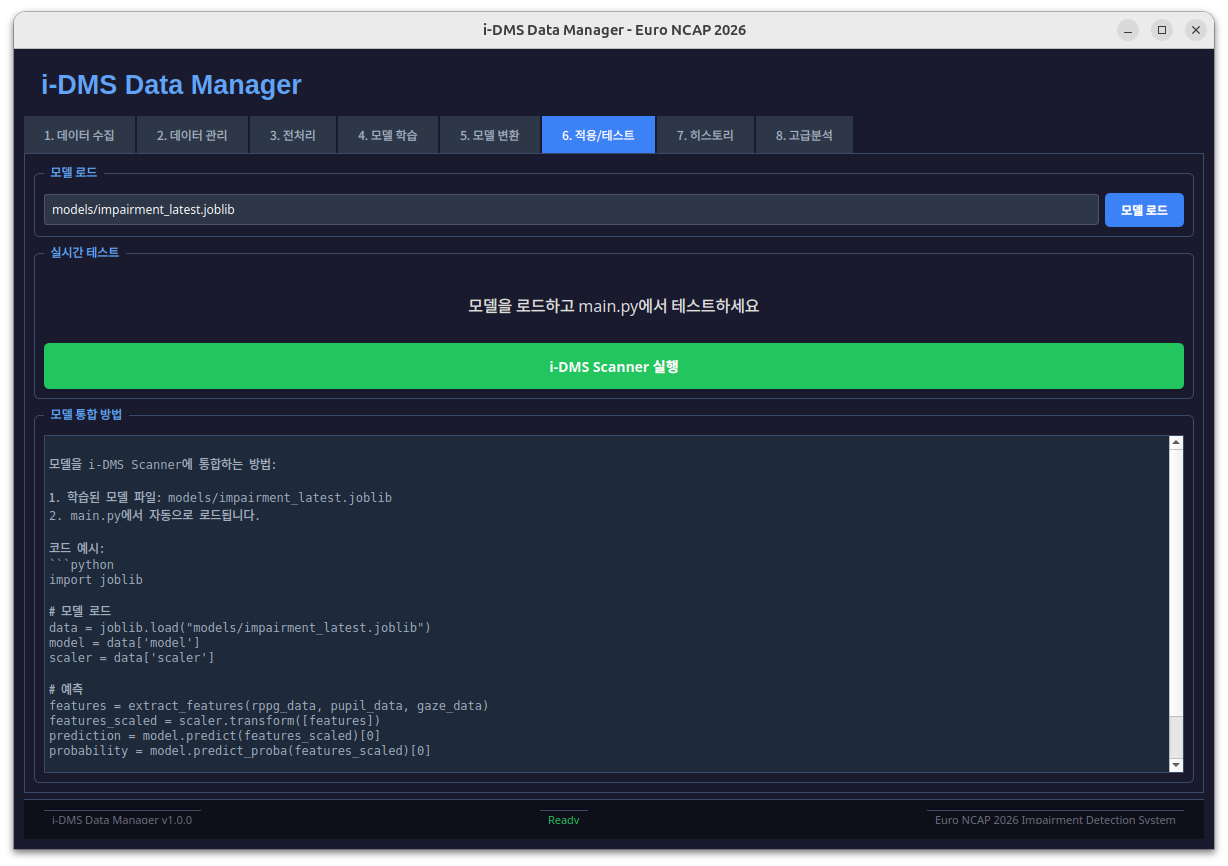Open the 5. 모델 변환 tab
1228x866 pixels.
pyautogui.click(x=489, y=134)
